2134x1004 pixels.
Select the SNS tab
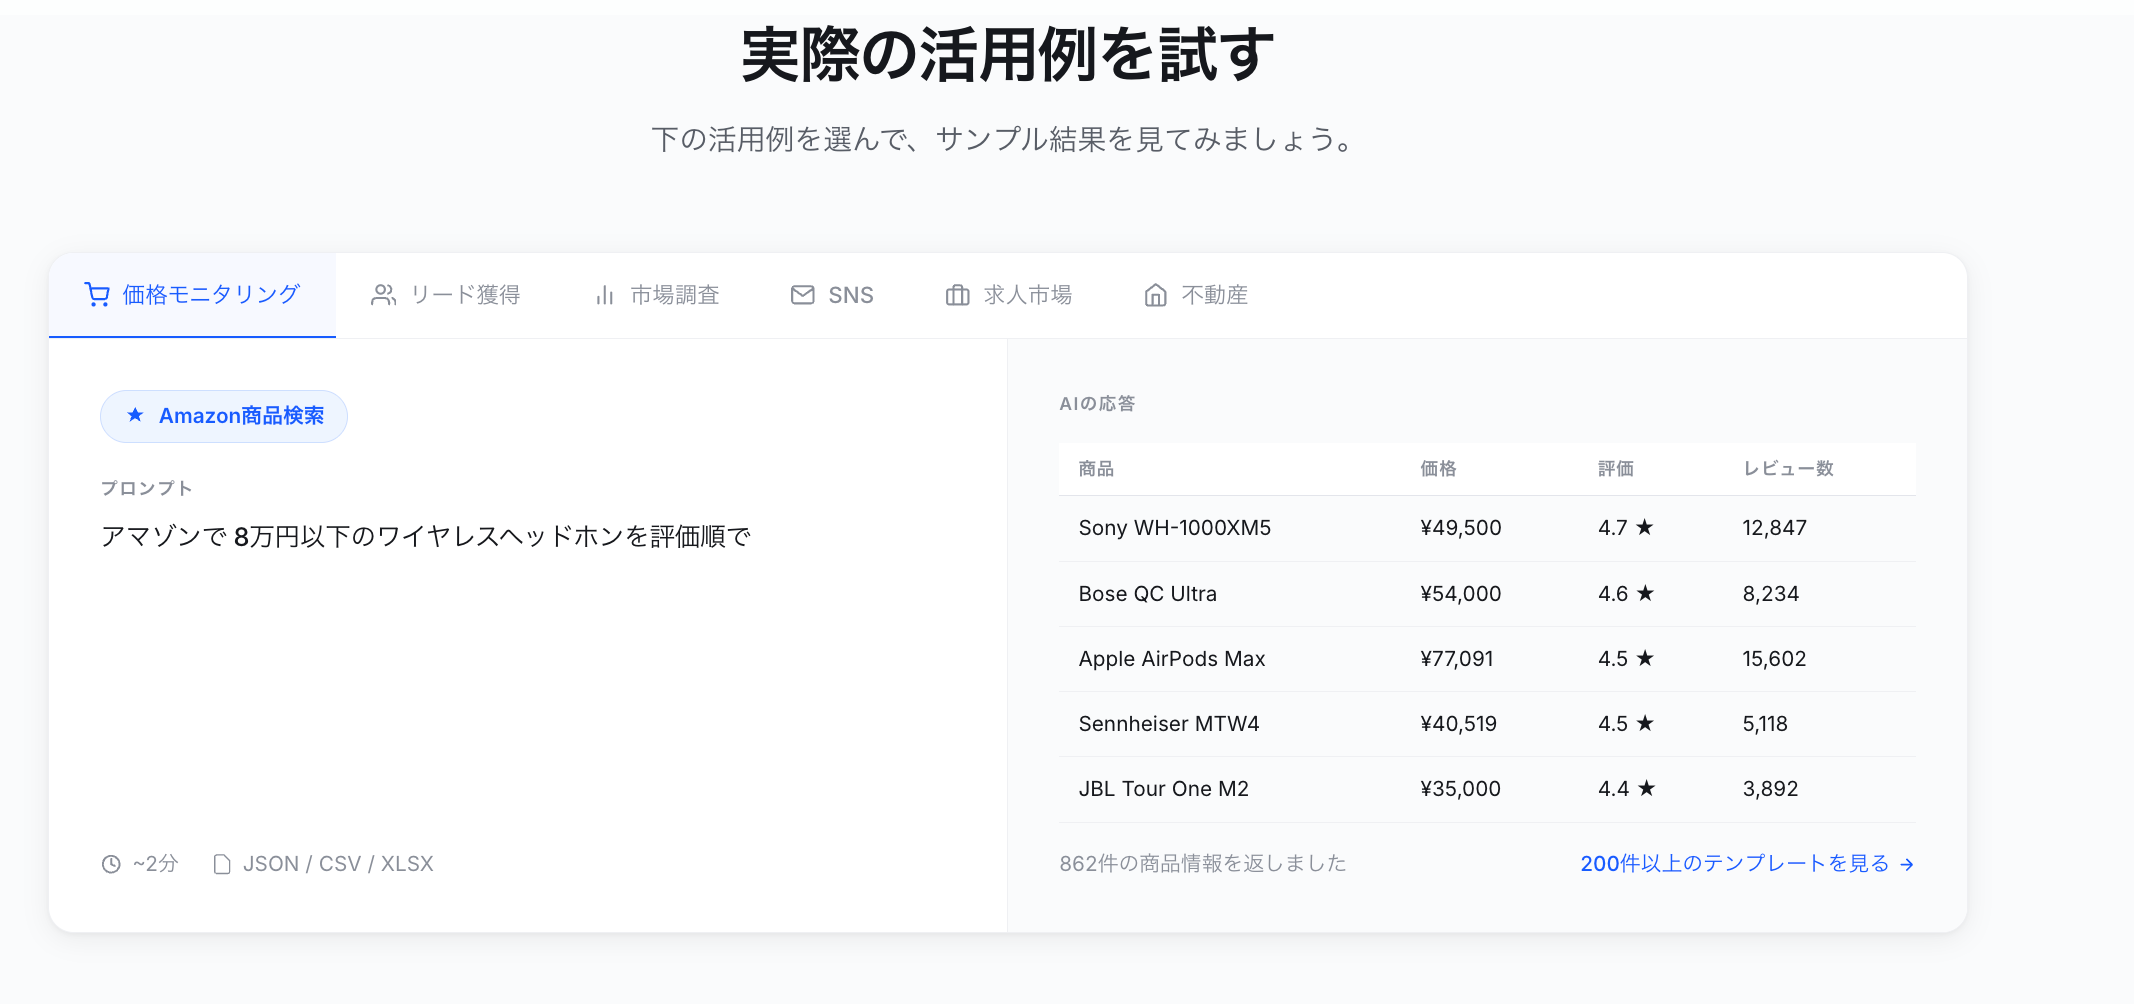[x=832, y=295]
